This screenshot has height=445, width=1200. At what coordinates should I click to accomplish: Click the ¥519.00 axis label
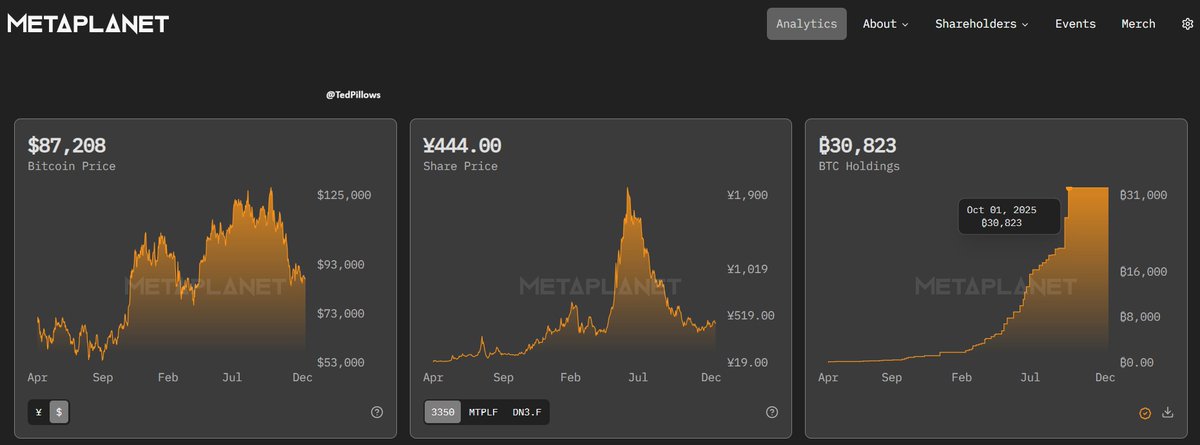pyautogui.click(x=751, y=315)
